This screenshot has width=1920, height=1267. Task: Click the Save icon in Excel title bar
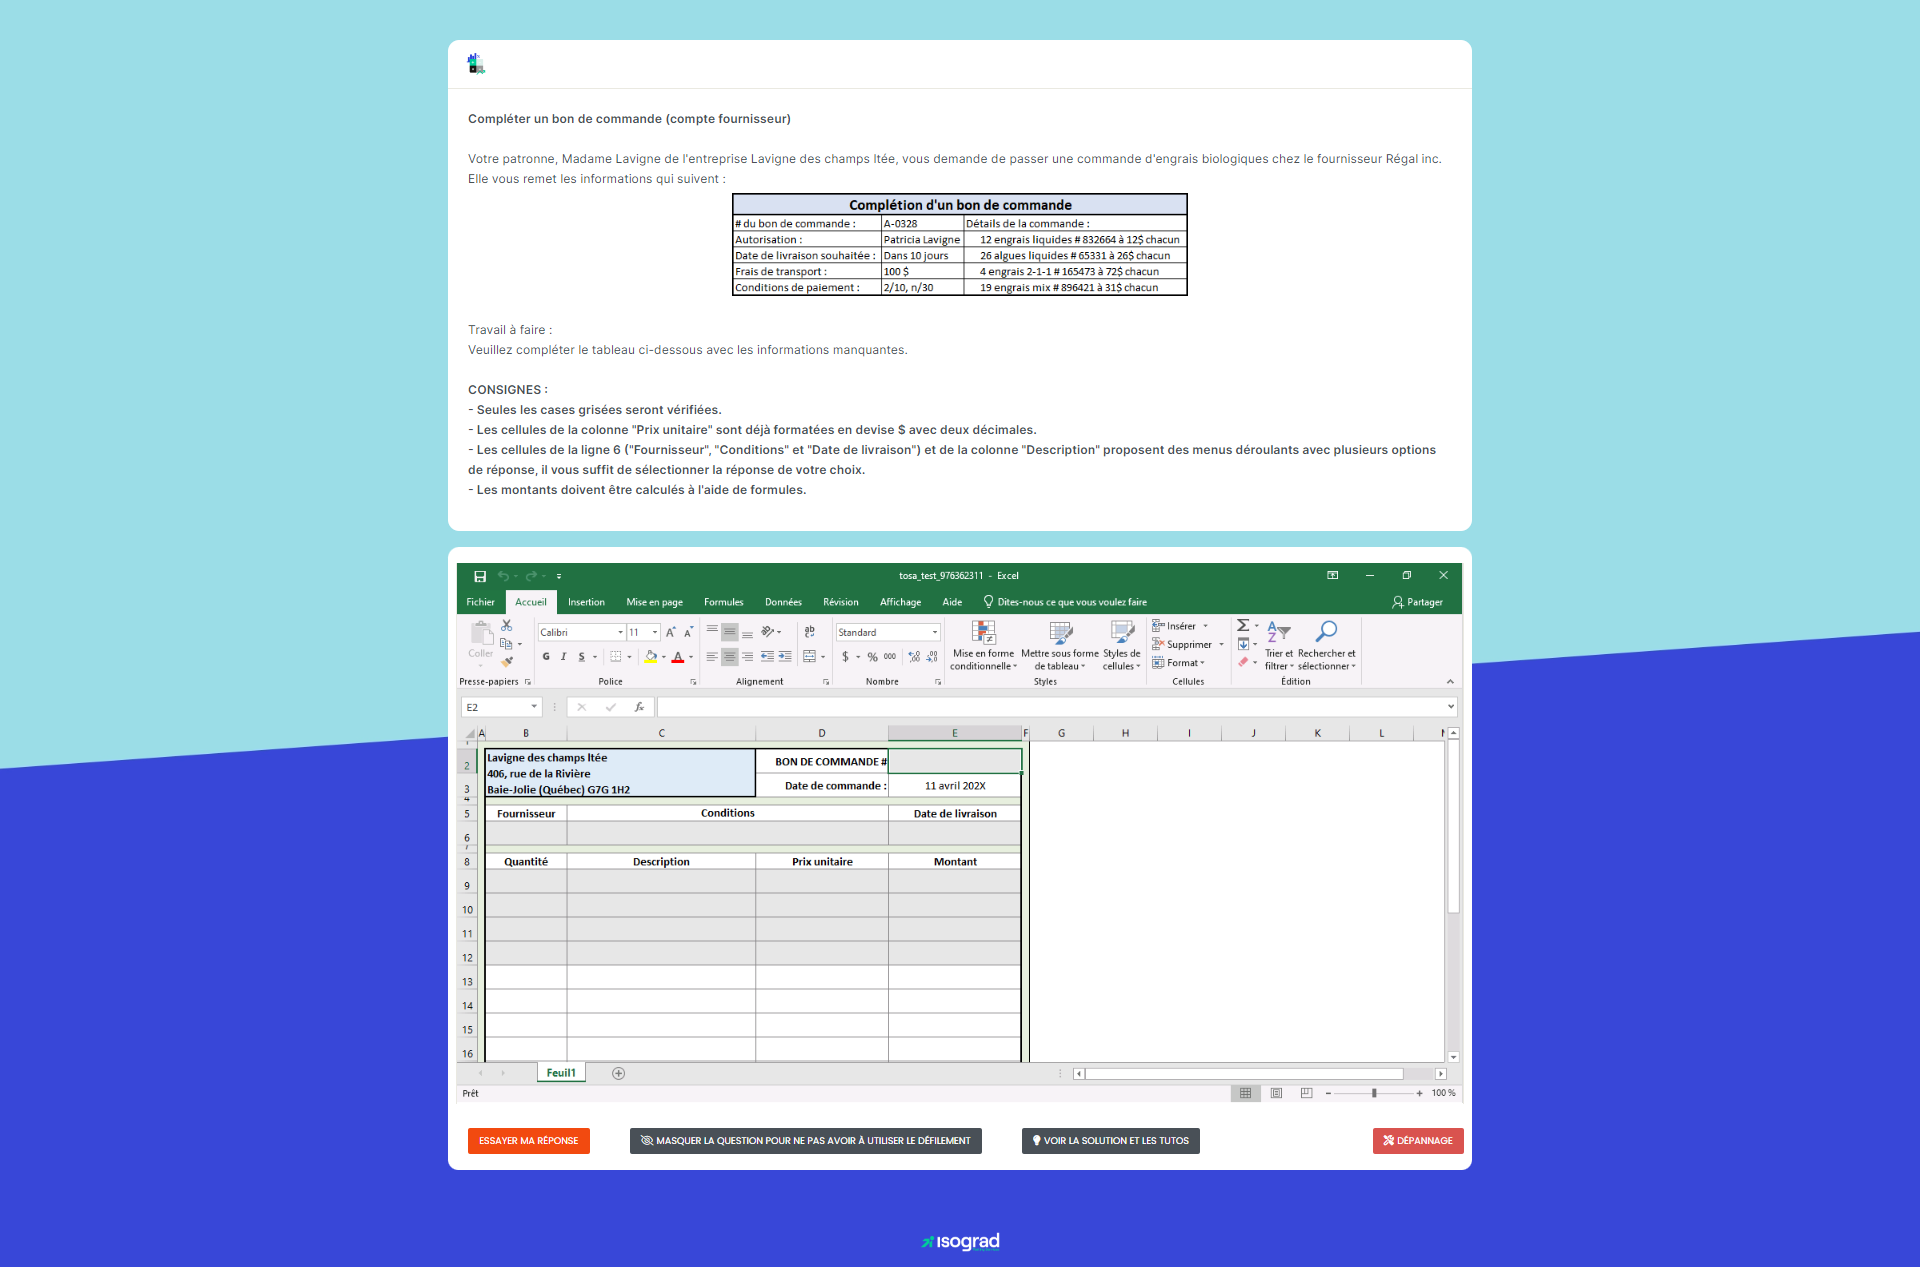pos(480,576)
